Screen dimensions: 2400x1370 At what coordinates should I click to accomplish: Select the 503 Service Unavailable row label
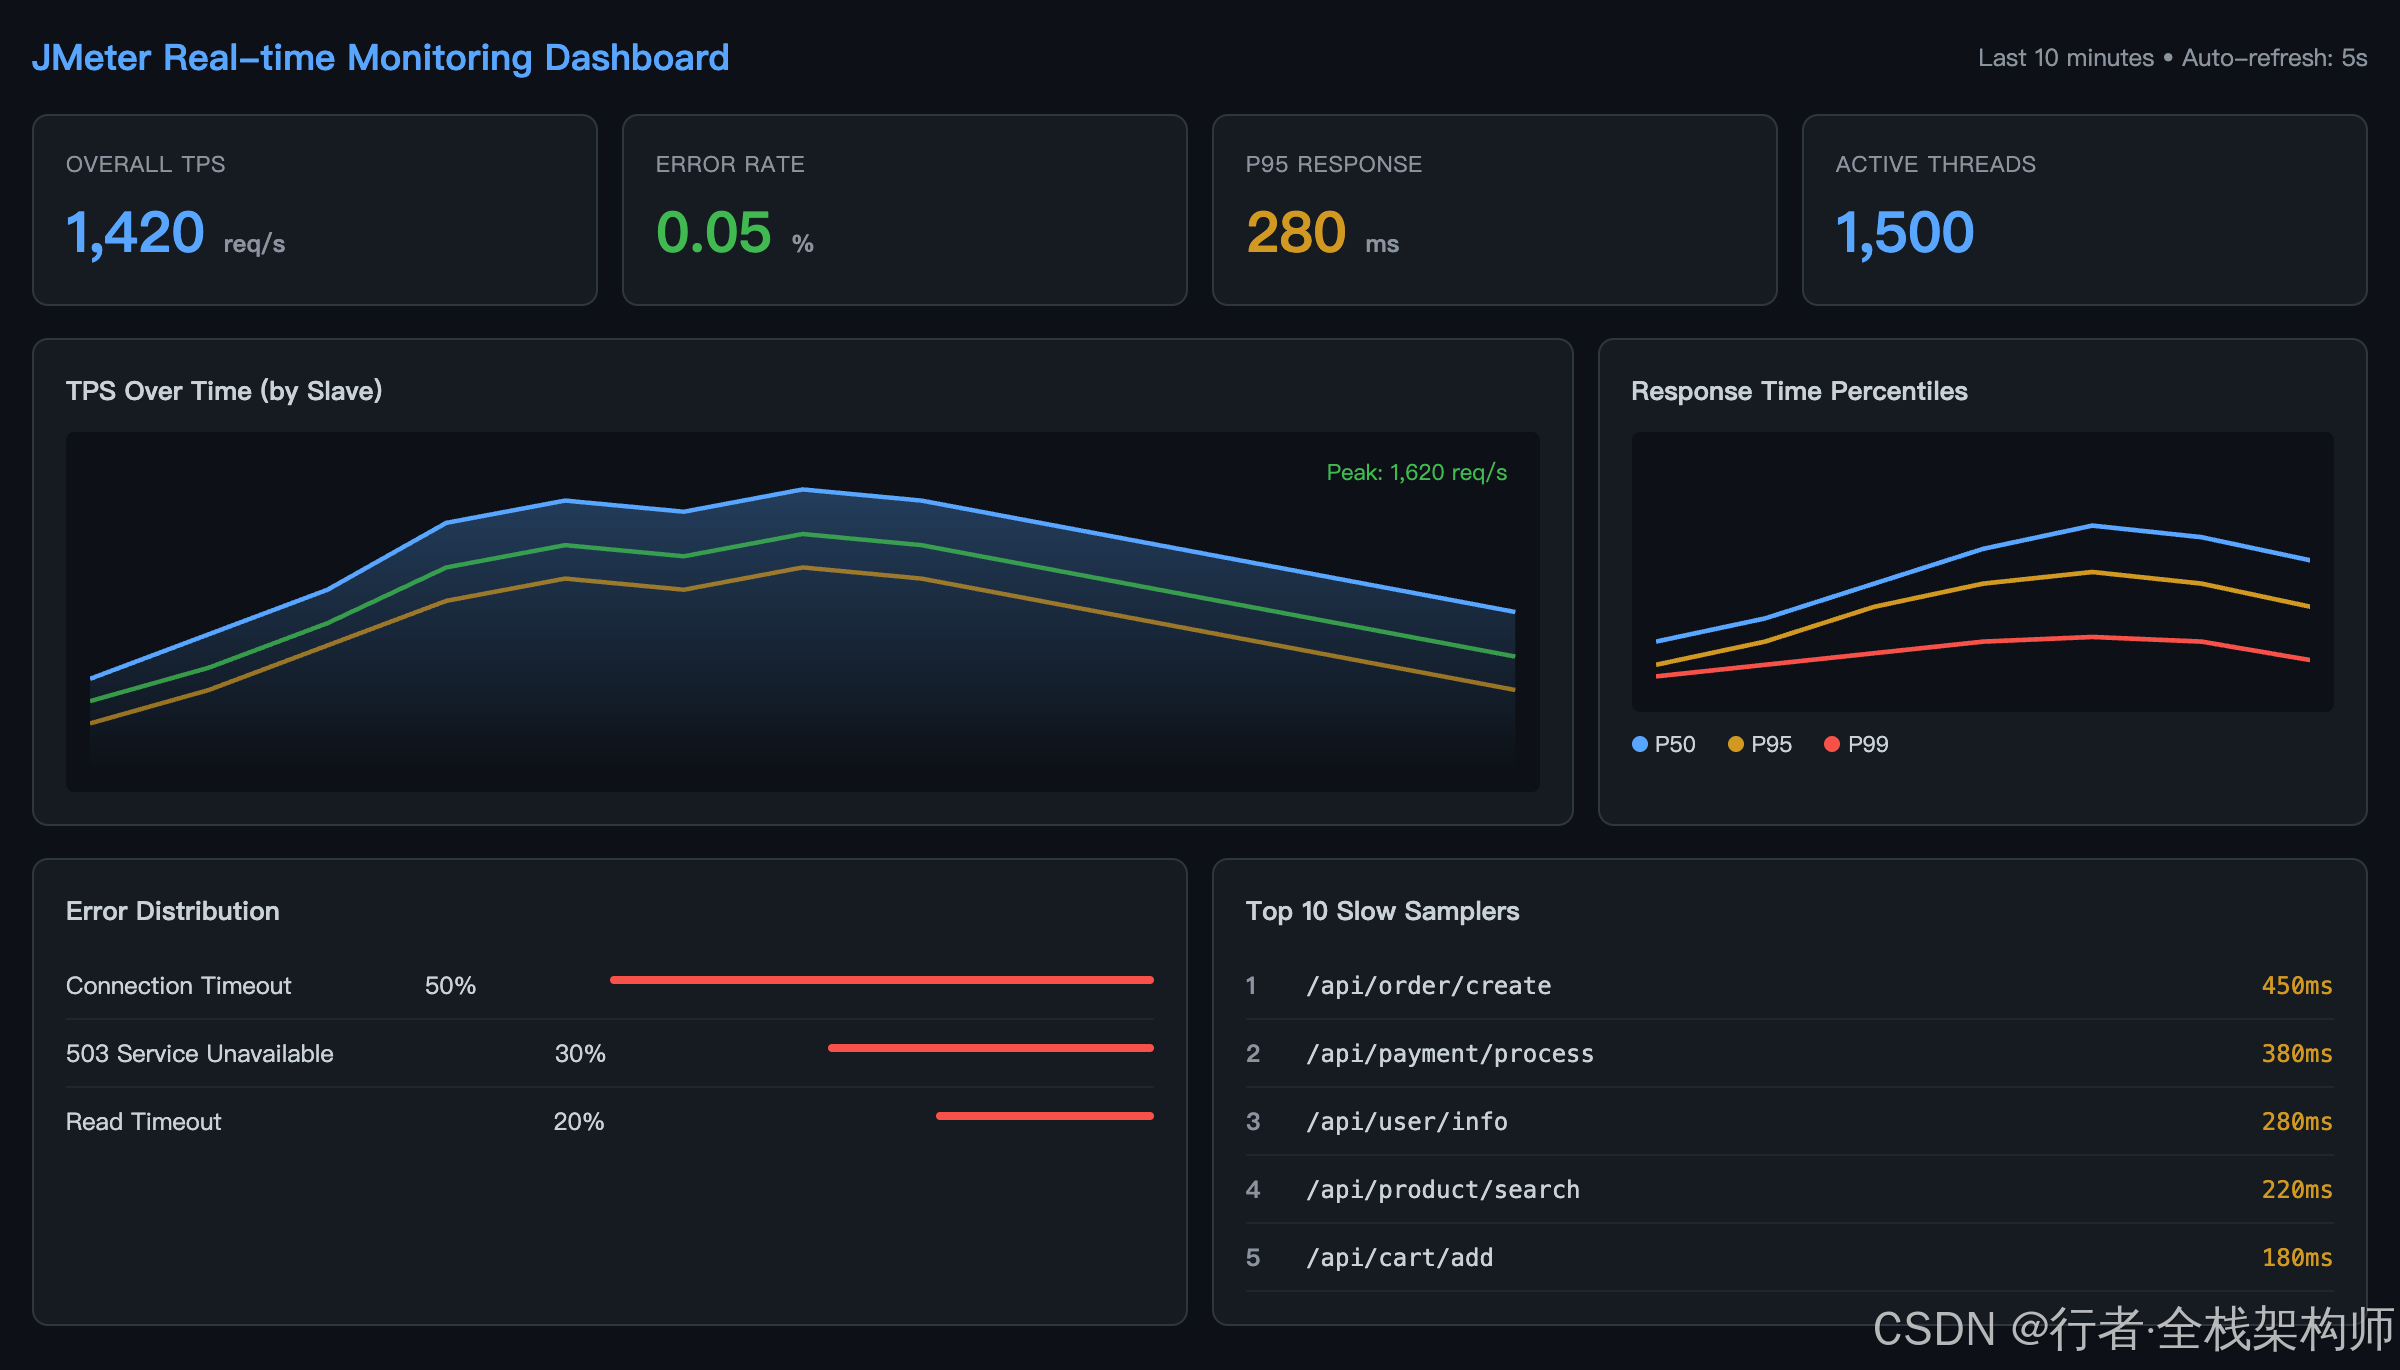click(199, 1054)
